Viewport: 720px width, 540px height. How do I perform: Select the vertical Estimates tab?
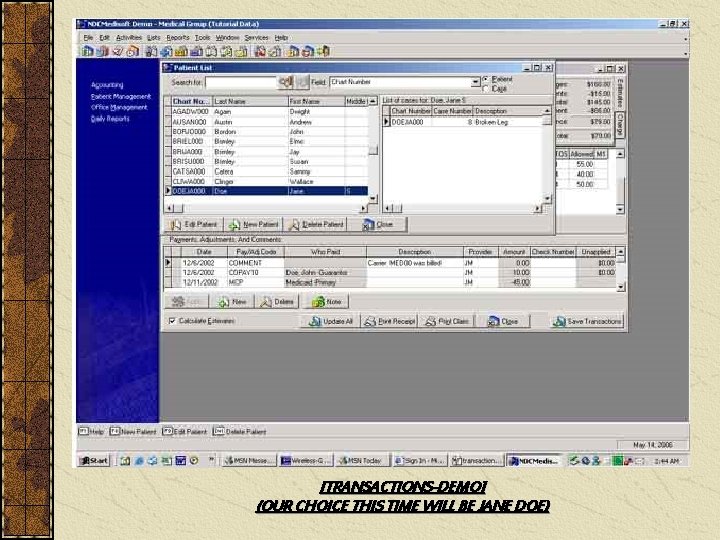[x=620, y=93]
